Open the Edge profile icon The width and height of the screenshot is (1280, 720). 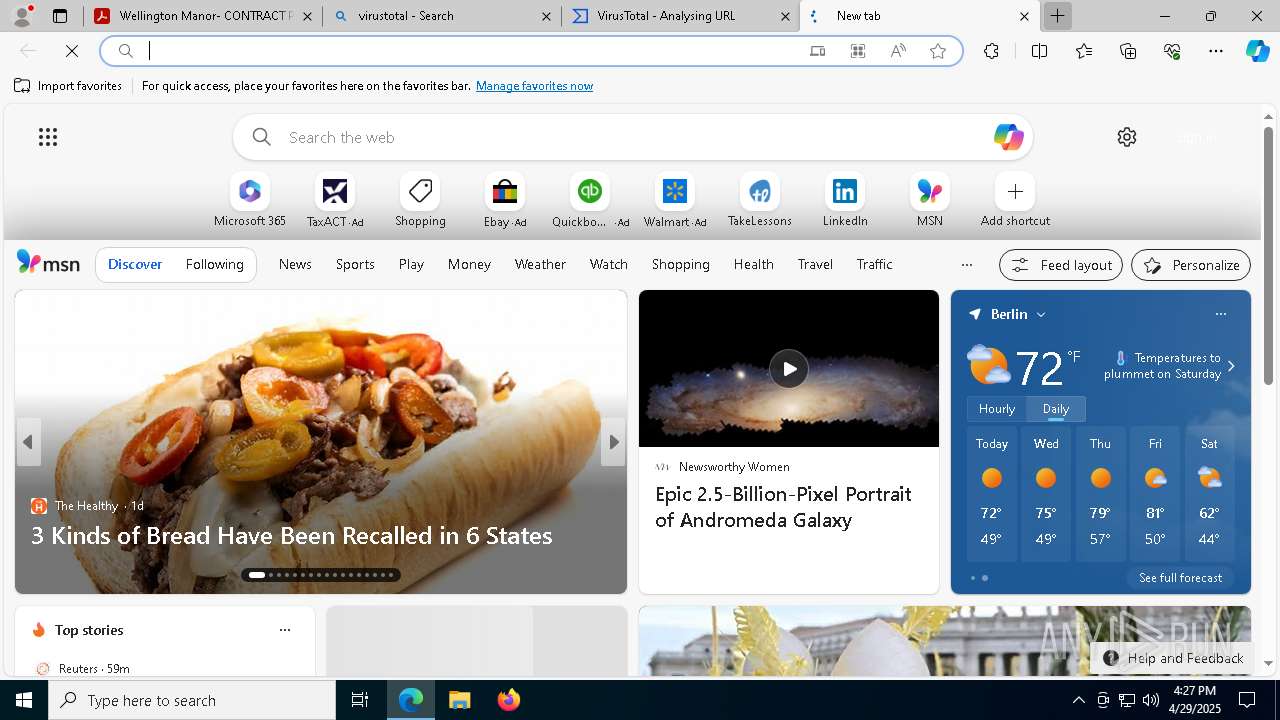22,16
